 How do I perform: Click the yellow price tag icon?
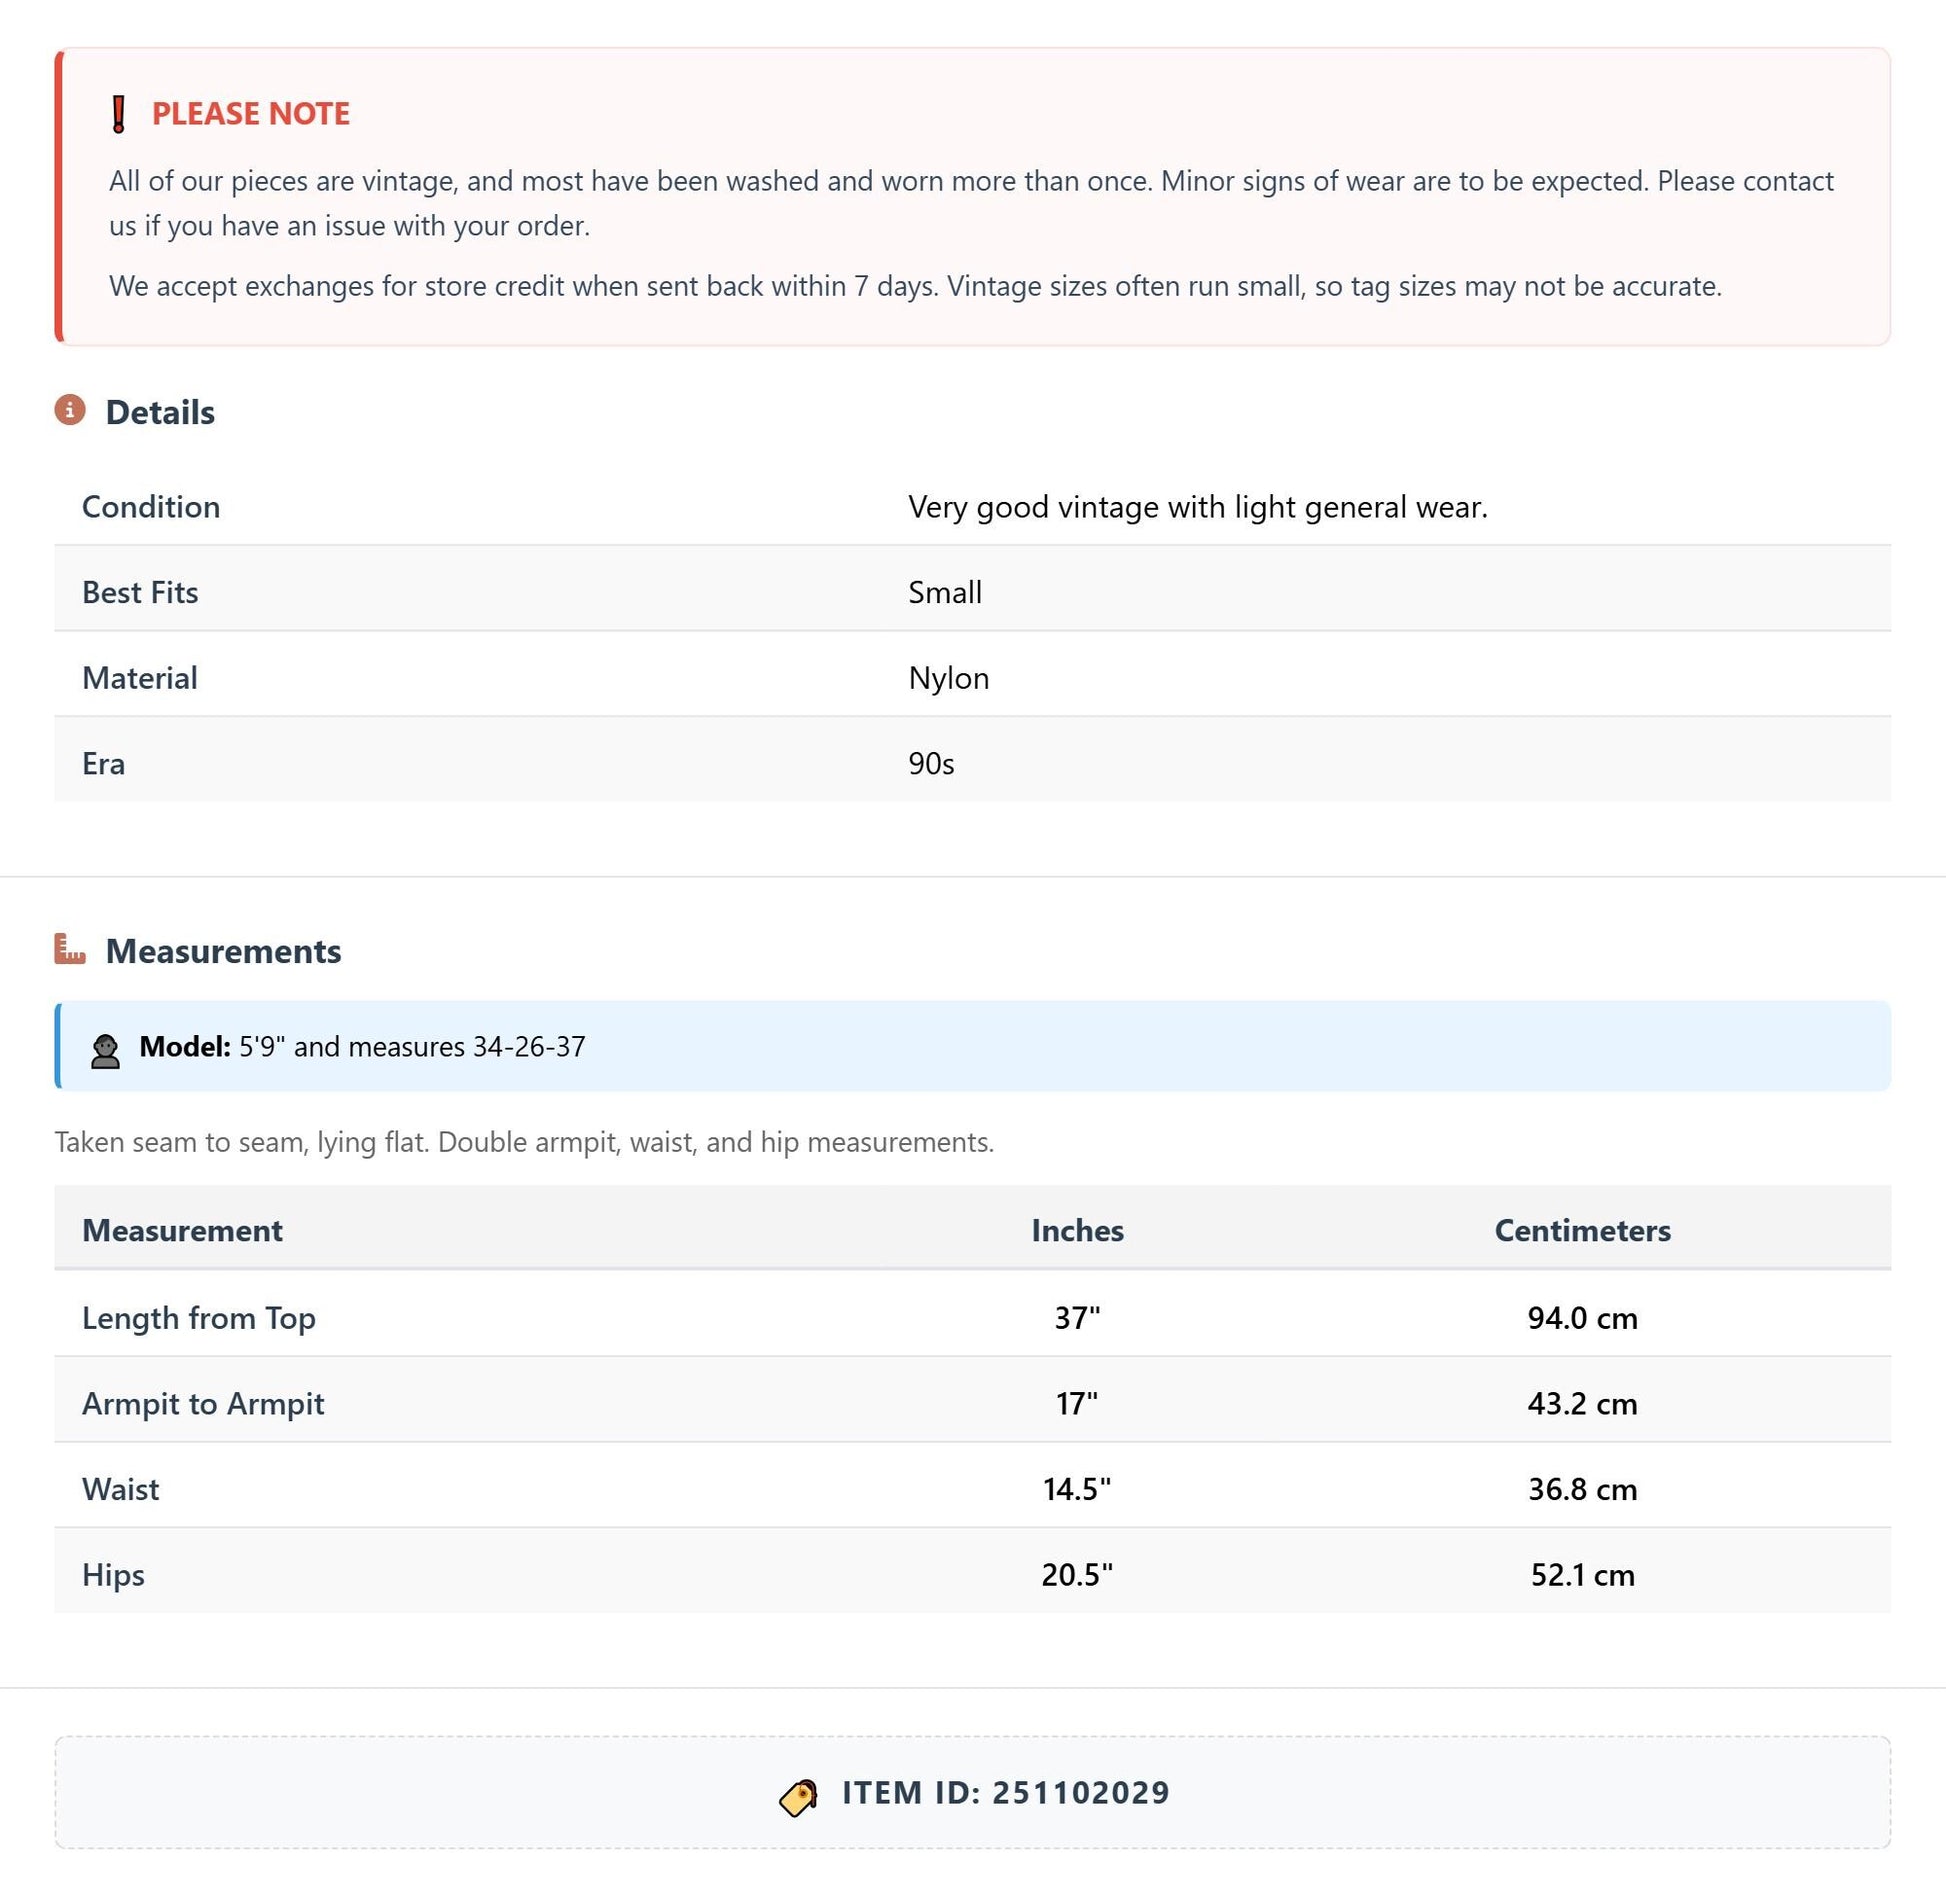click(x=798, y=1797)
